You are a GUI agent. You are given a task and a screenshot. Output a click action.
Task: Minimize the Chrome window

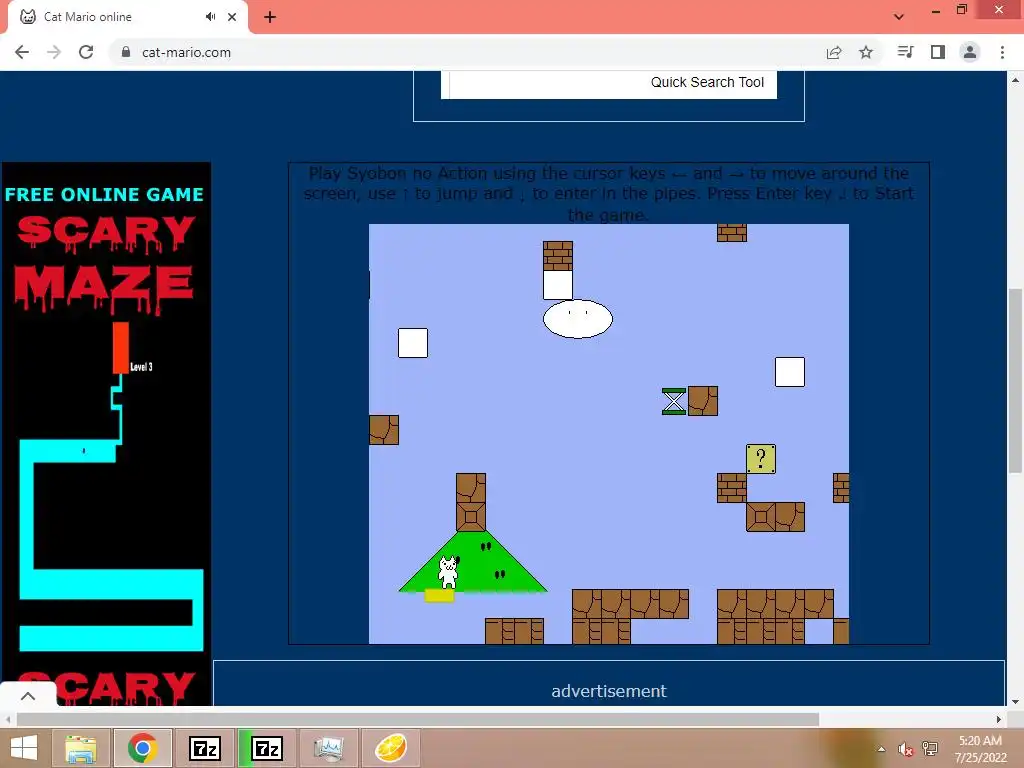936,11
